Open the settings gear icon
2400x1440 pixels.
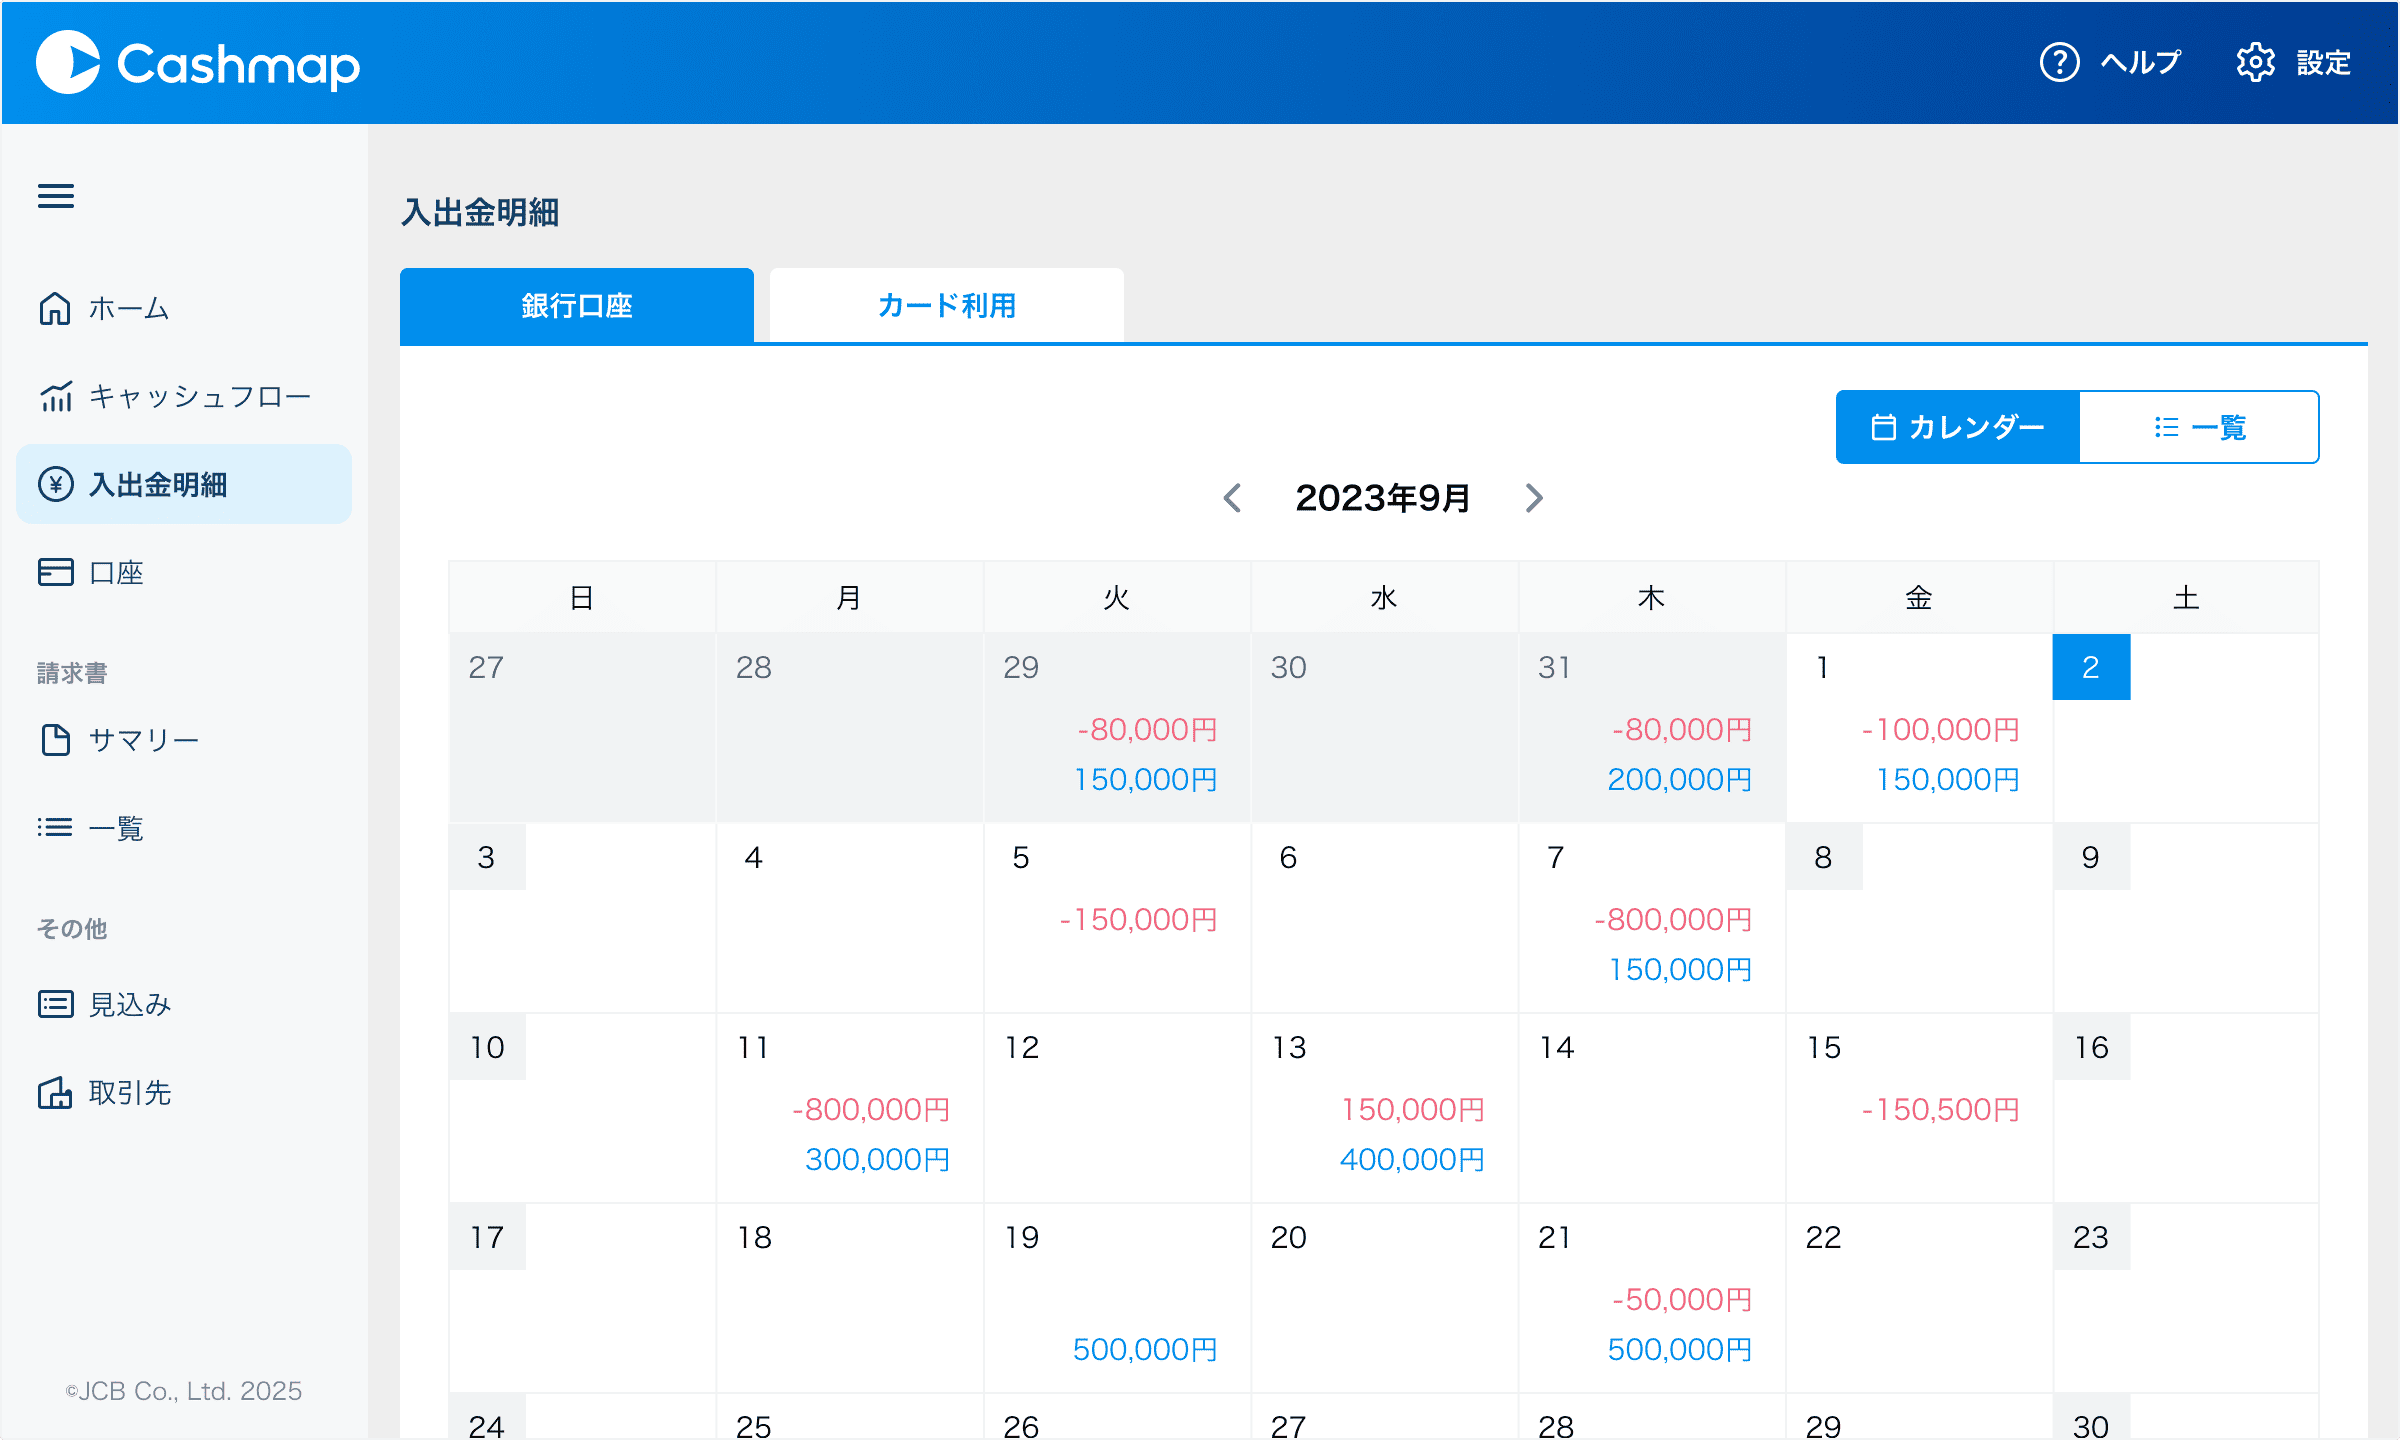pyautogui.click(x=2255, y=63)
